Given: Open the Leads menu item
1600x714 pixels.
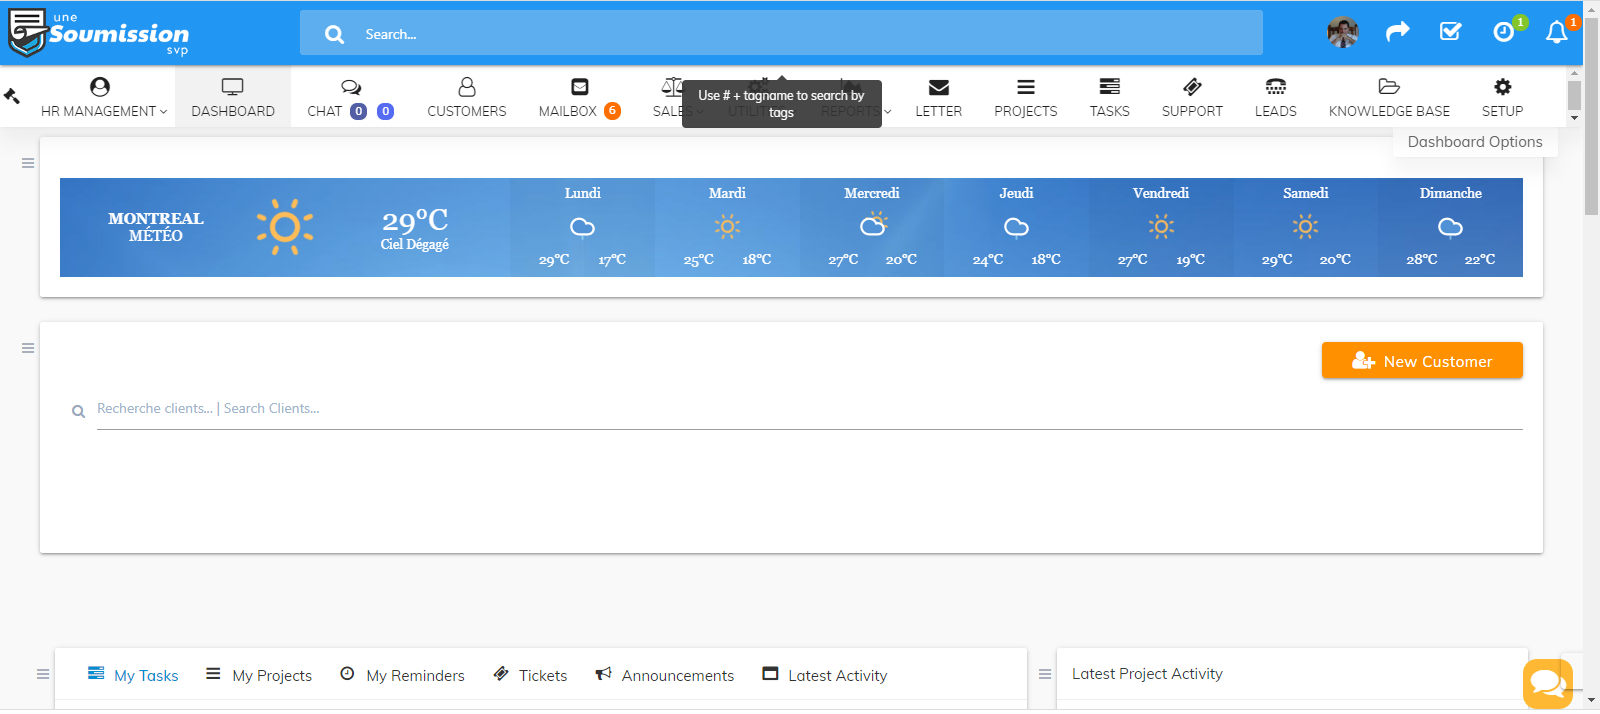Looking at the screenshot, I should [x=1275, y=97].
